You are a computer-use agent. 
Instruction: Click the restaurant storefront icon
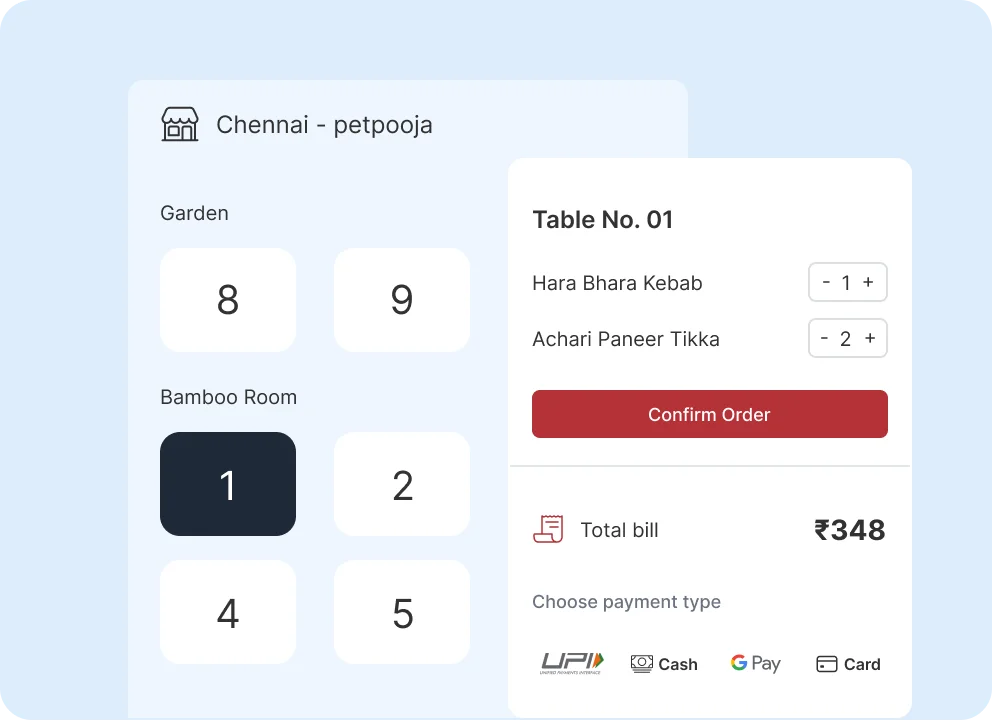pos(180,125)
